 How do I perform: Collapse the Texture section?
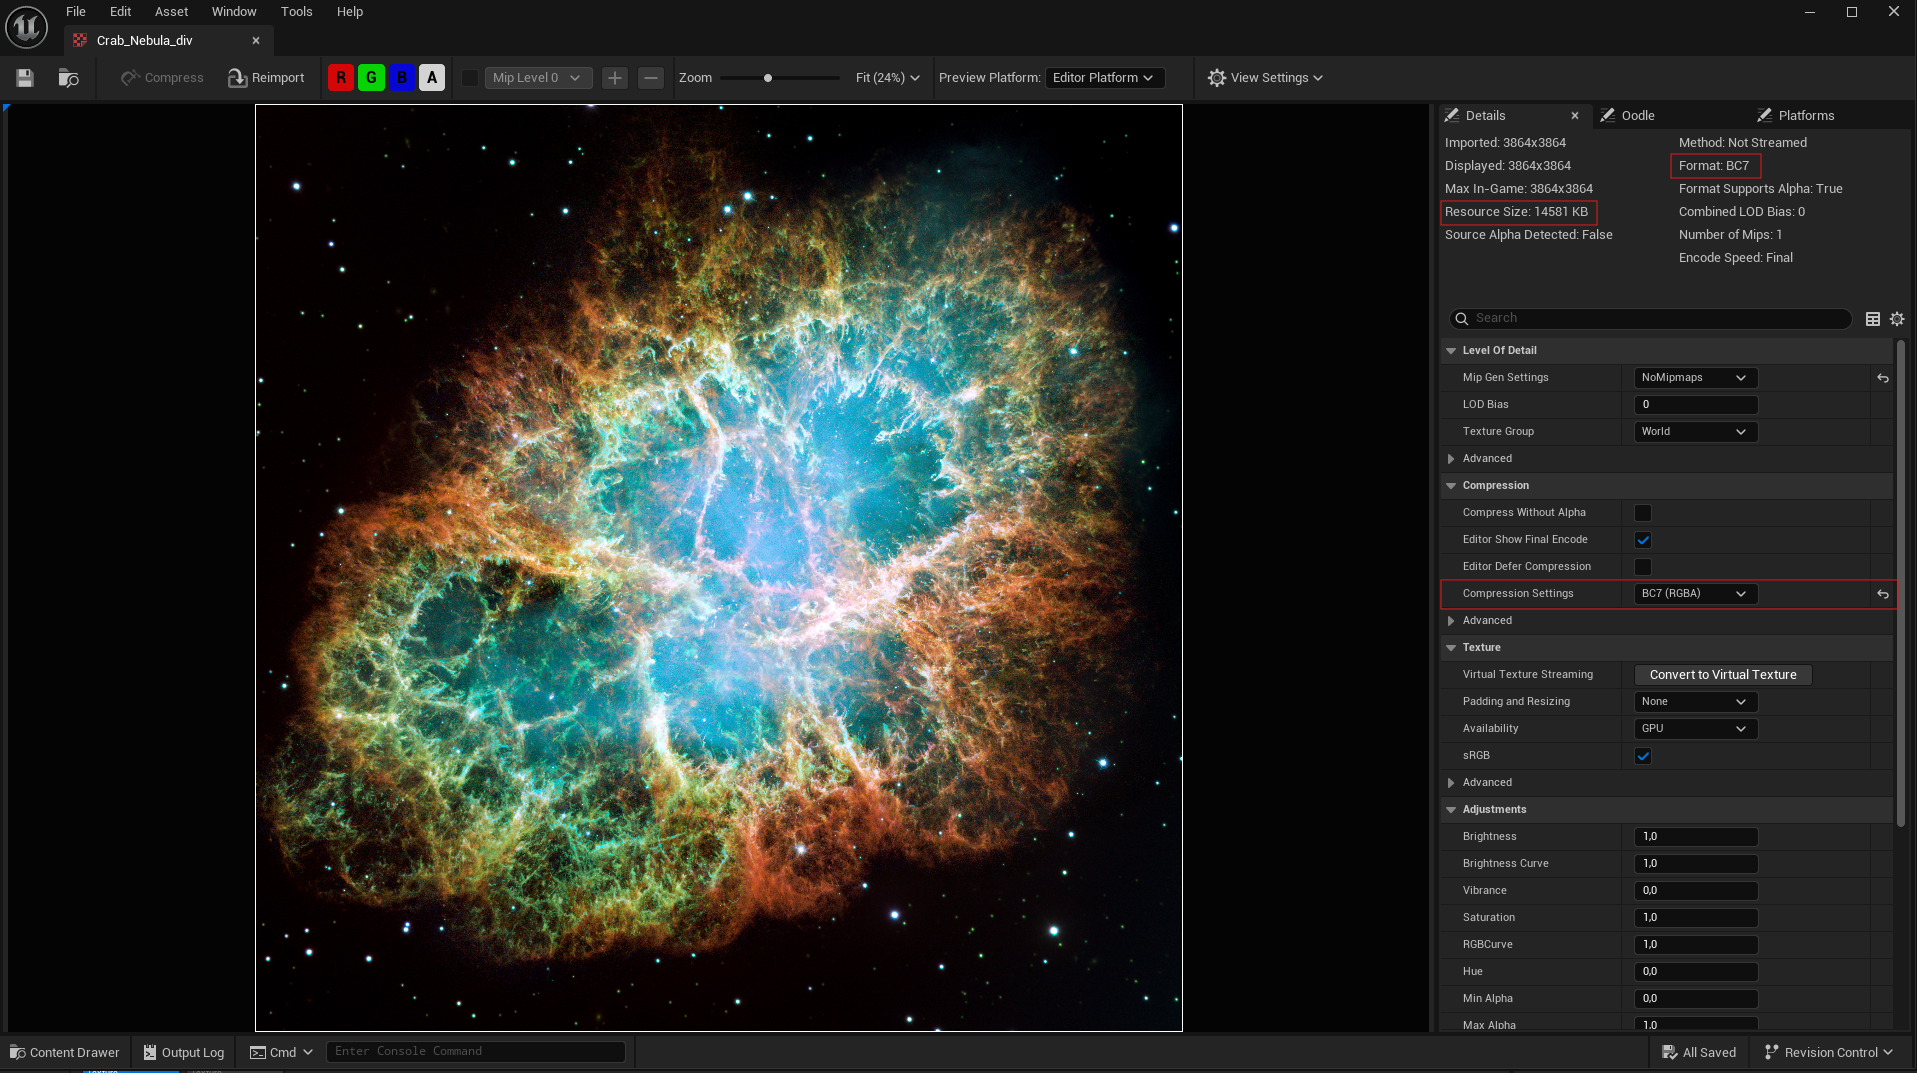pos(1451,648)
